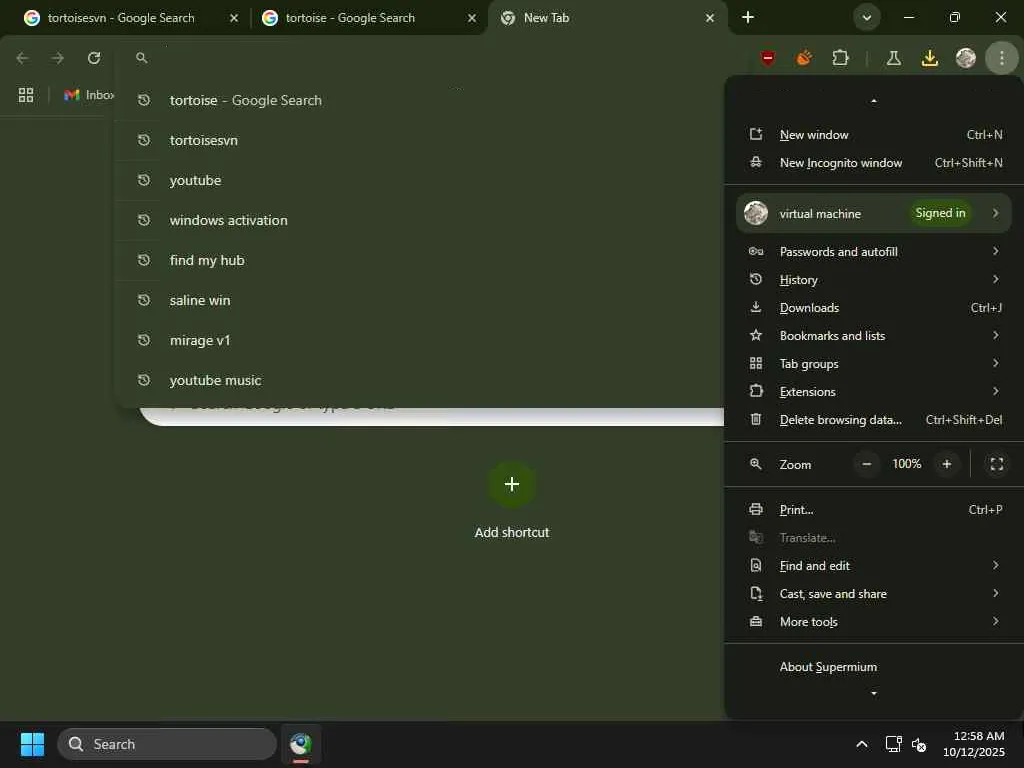Expand Cast, save and share submenu
1024x768 pixels.
[874, 594]
